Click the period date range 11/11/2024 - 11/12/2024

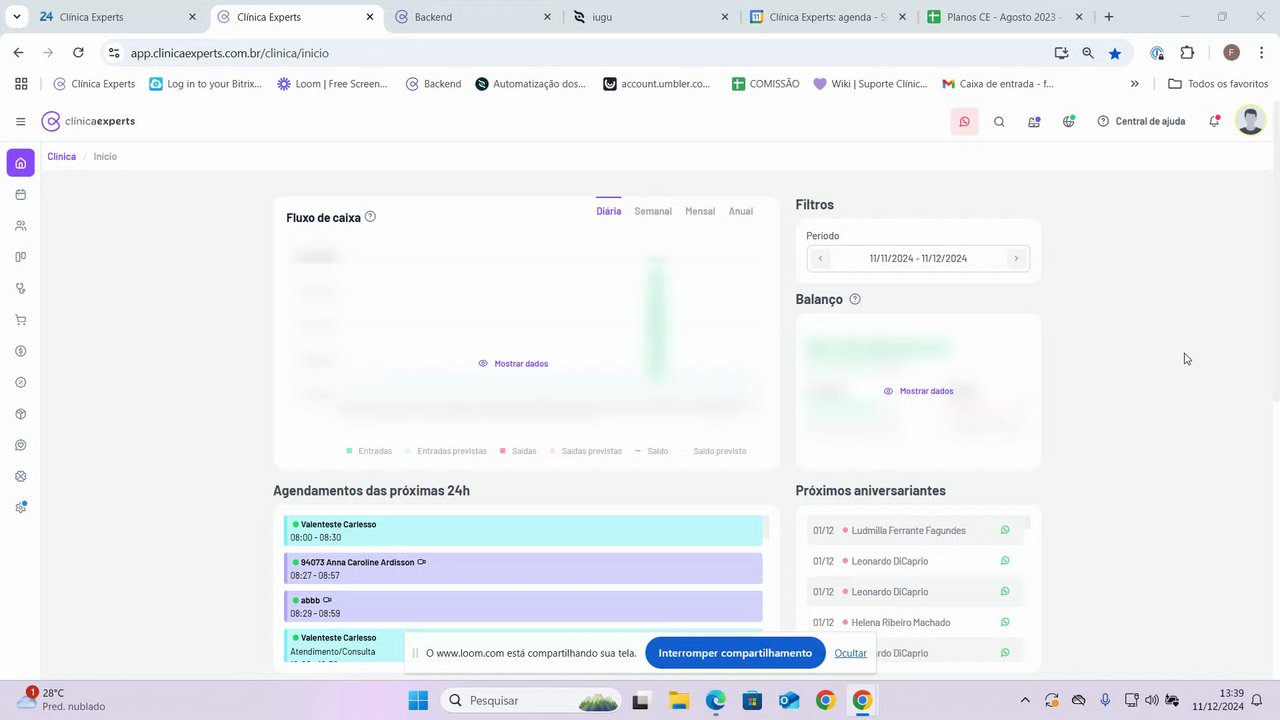[x=918, y=258]
